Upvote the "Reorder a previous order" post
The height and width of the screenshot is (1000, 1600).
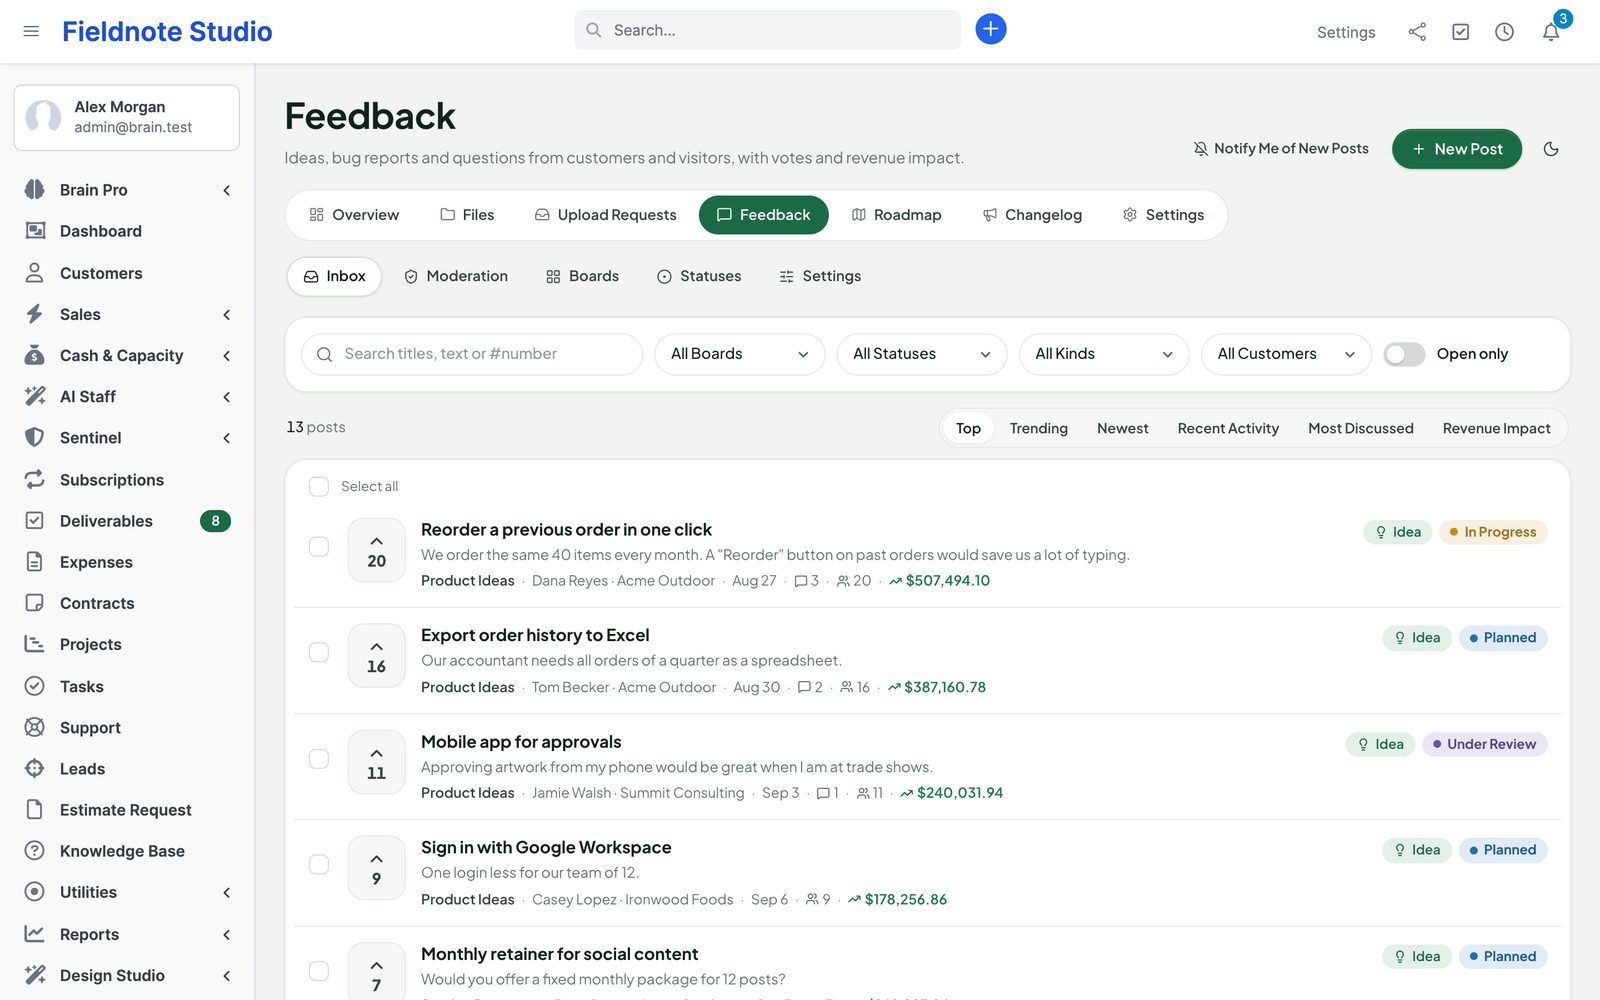(376, 550)
